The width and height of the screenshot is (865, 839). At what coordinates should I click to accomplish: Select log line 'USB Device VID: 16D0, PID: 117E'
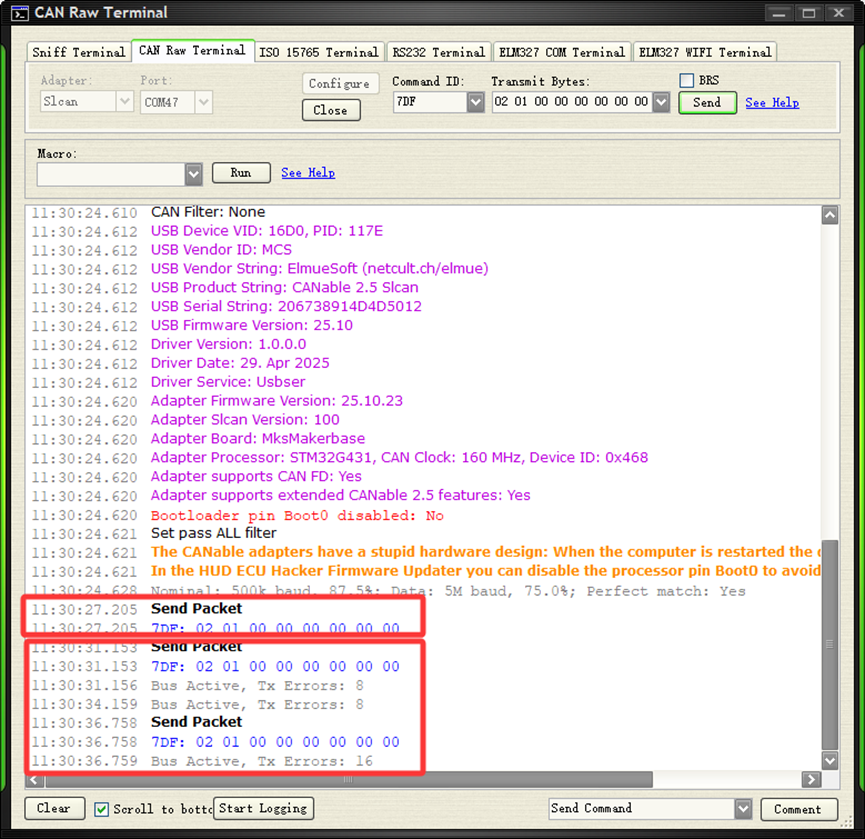[266, 231]
